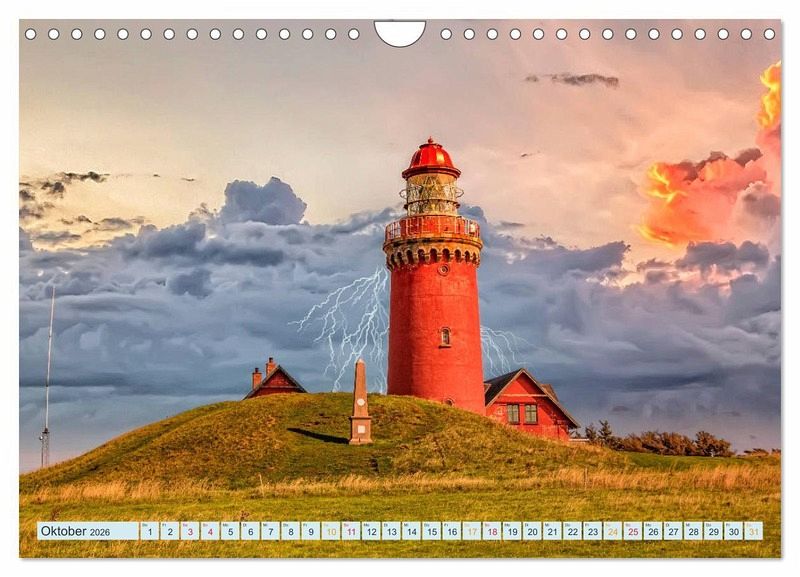Click the Saturday cell numbered 10
Screen dimensions: 800x577
pyautogui.click(x=331, y=531)
